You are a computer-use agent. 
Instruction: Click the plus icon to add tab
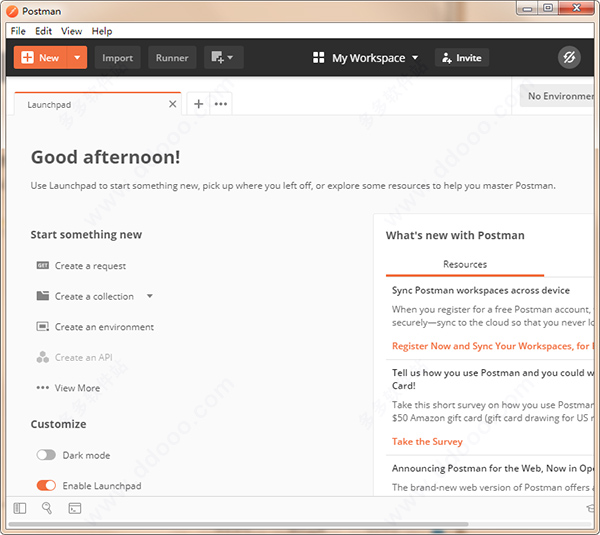198,104
